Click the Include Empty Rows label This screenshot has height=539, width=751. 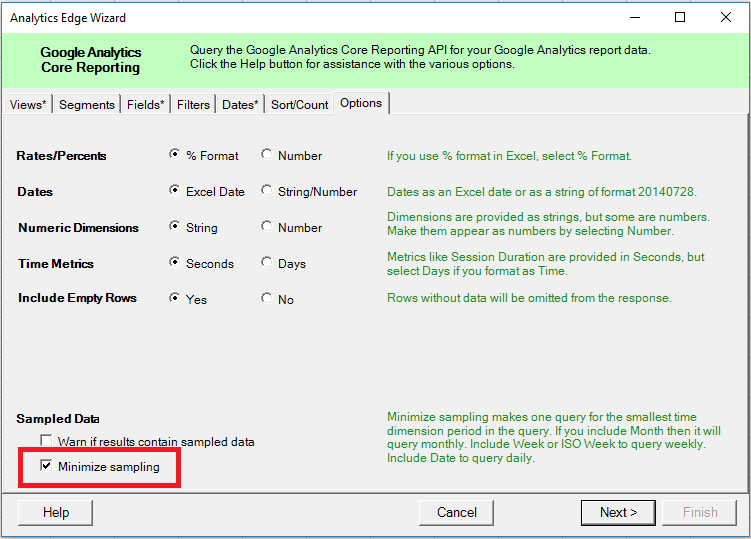pos(78,298)
